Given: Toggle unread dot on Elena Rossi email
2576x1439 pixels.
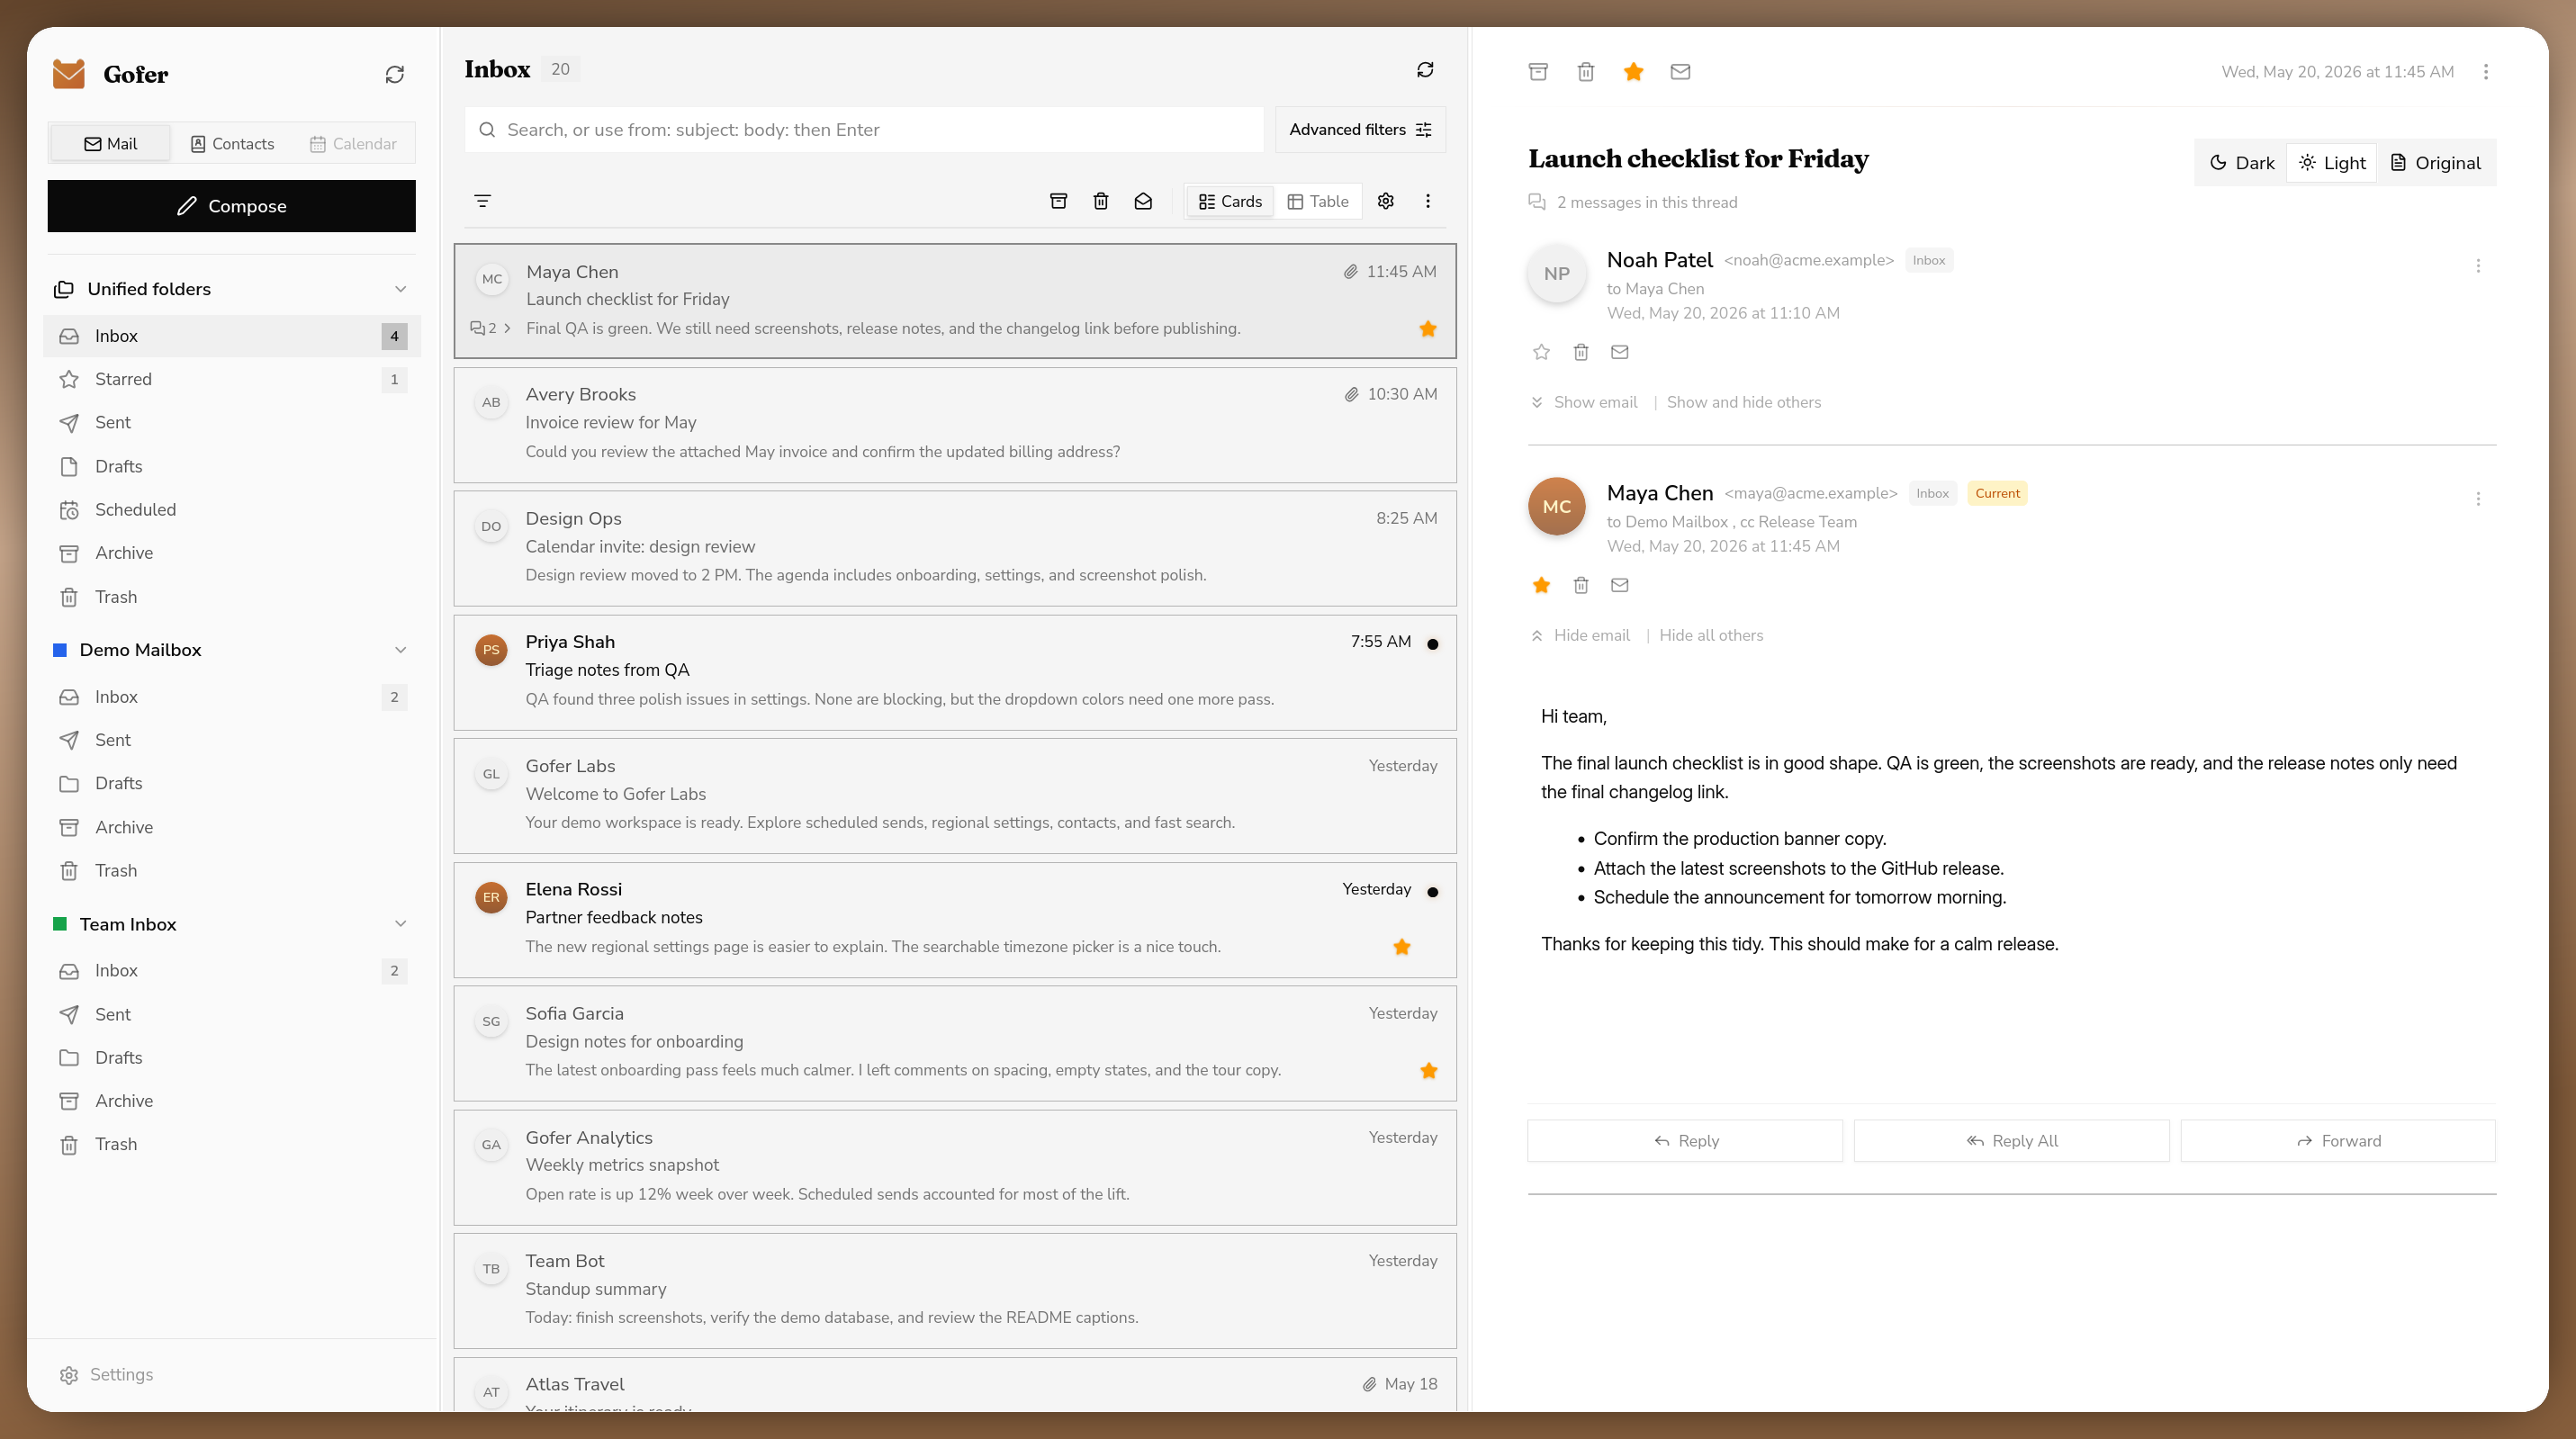Looking at the screenshot, I should click(x=1433, y=892).
